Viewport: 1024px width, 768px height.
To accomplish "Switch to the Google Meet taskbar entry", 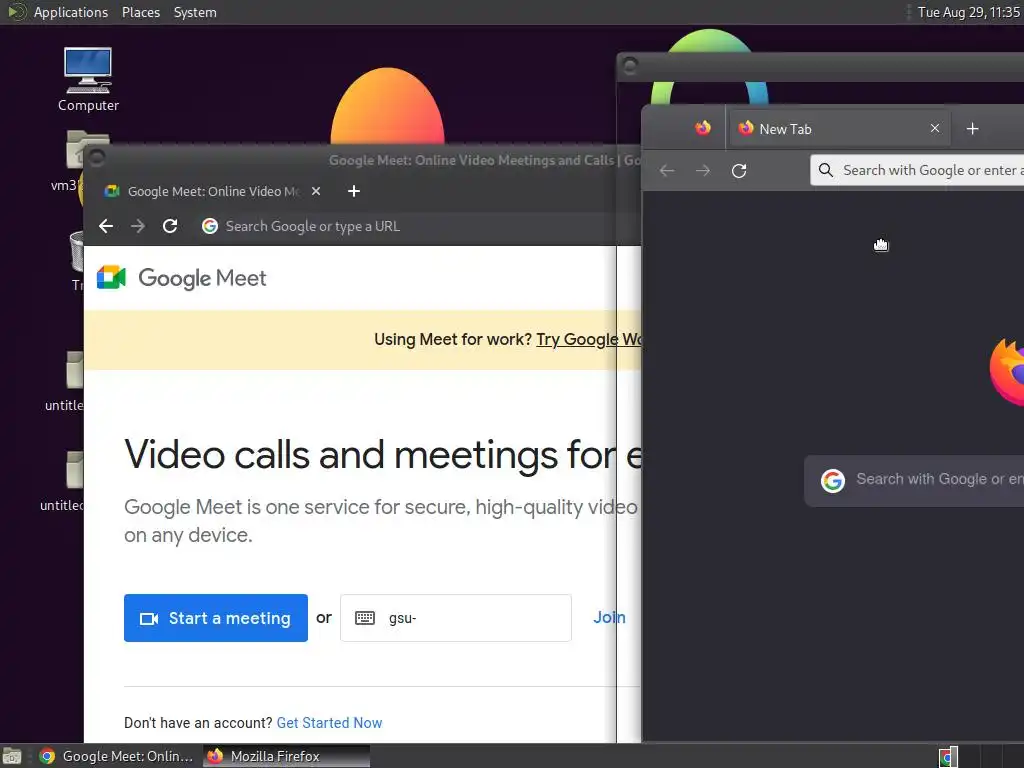I will [x=116, y=756].
